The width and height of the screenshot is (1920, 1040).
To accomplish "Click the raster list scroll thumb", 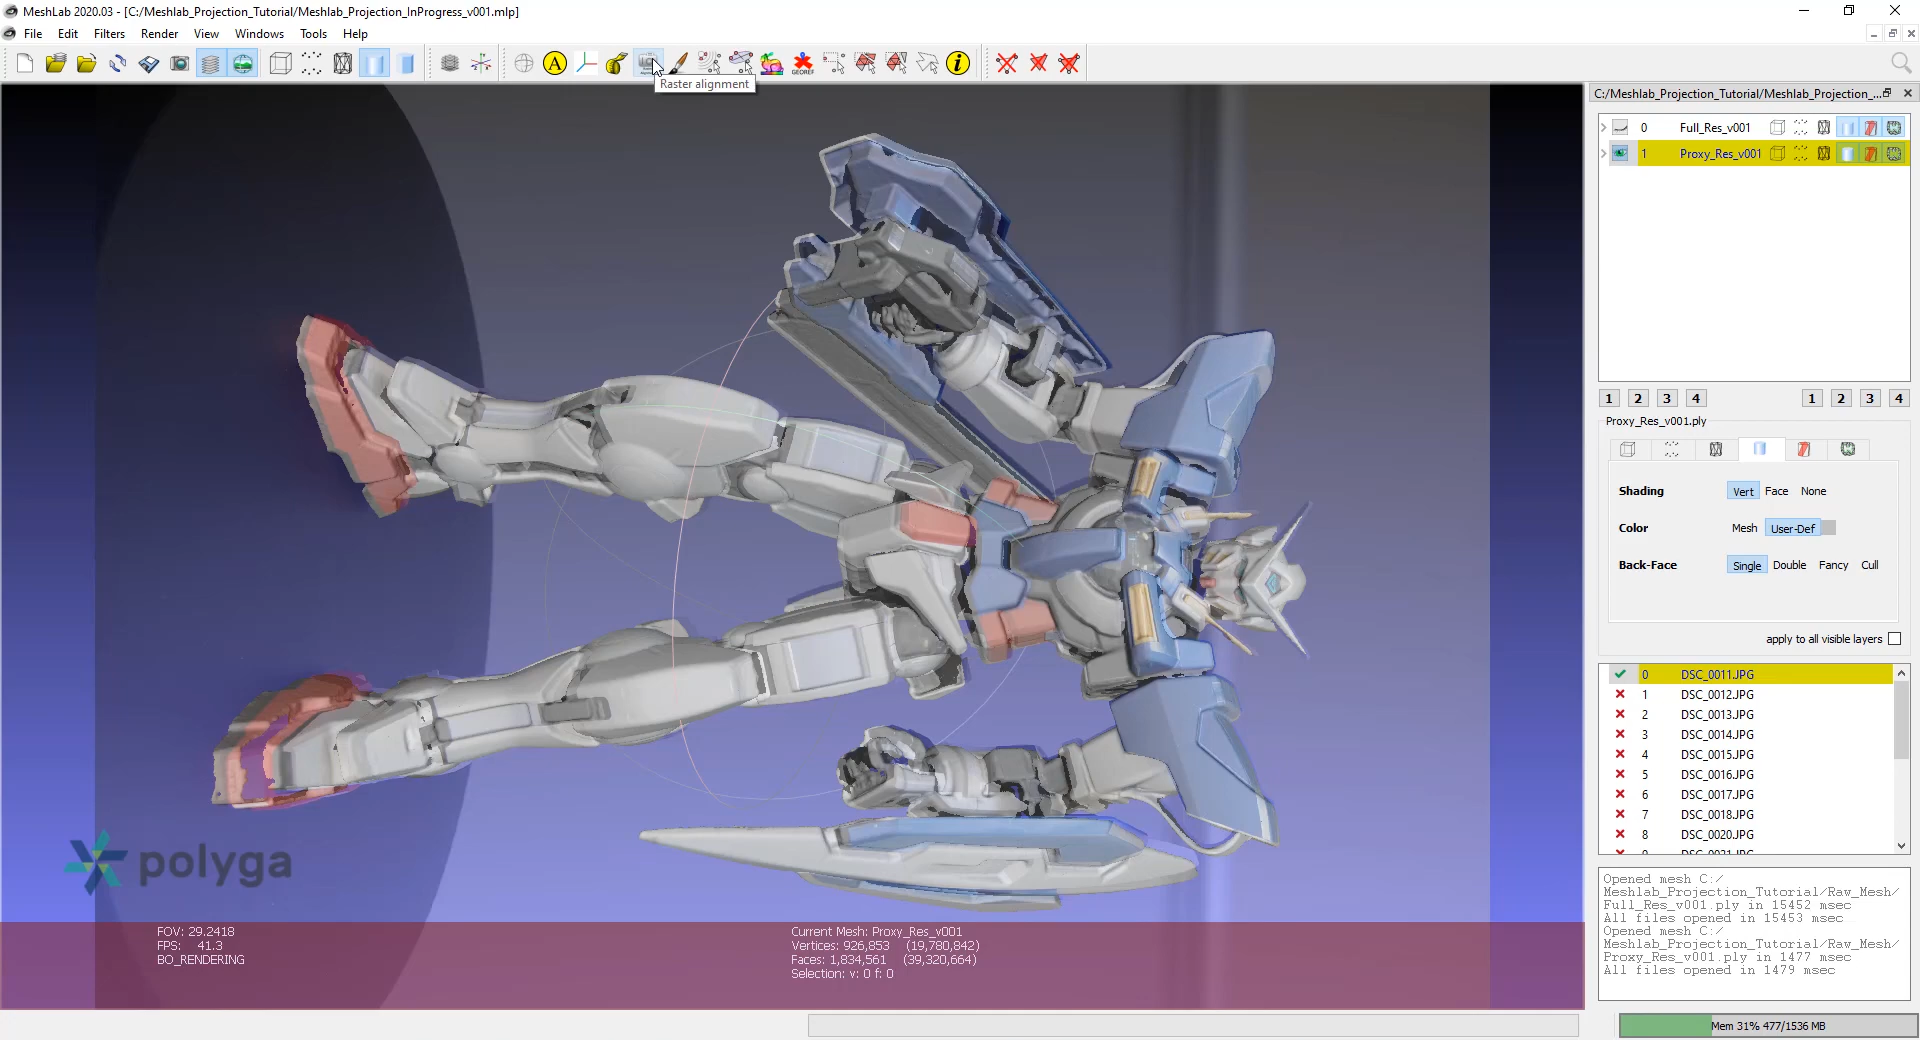I will point(1901,720).
